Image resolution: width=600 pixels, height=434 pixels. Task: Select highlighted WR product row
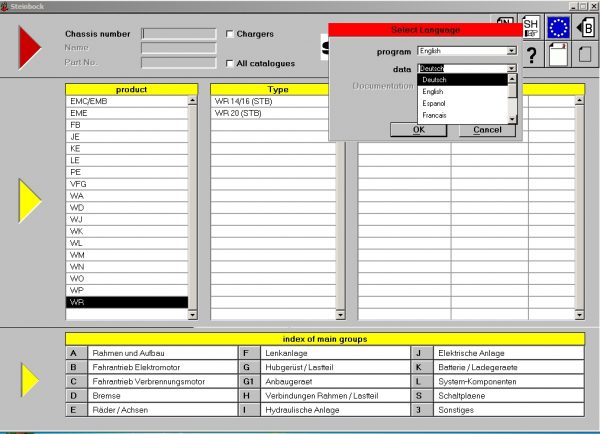pyautogui.click(x=127, y=302)
